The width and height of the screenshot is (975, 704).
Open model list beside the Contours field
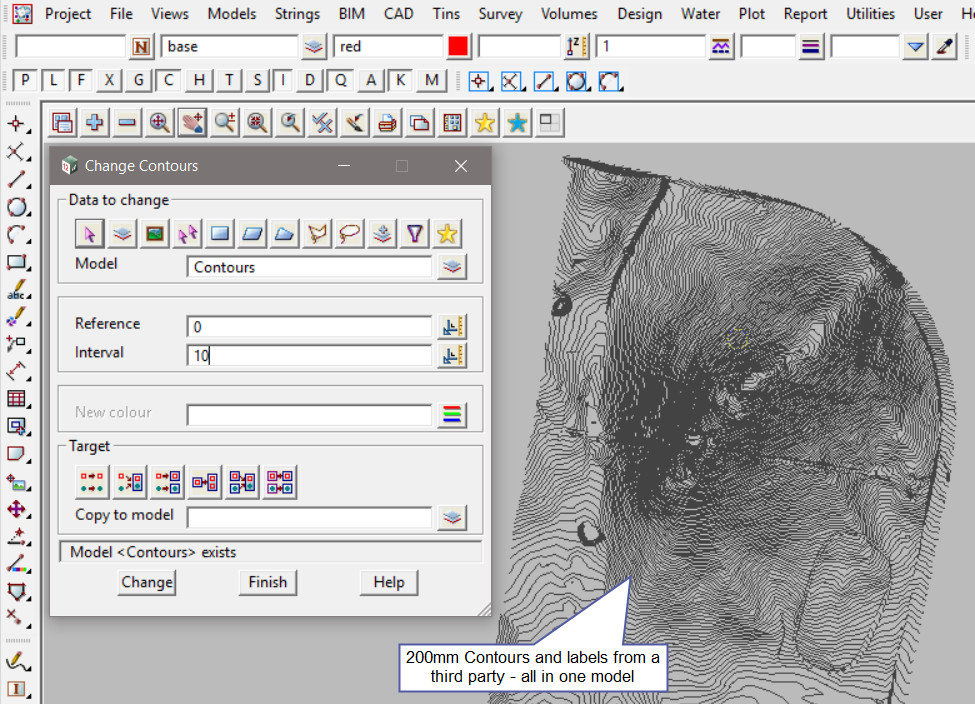453,267
